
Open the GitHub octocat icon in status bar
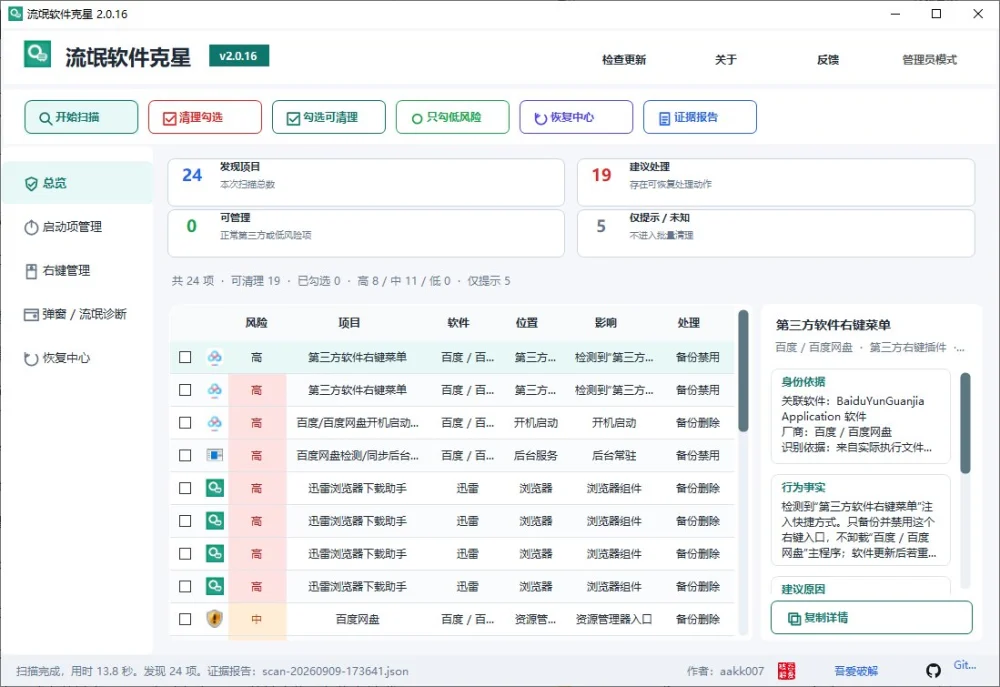933,670
